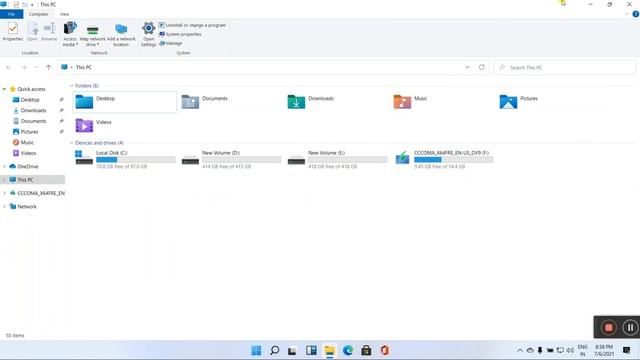Open volume control in system tray
This screenshot has height=360, width=640.
(x=570, y=350)
